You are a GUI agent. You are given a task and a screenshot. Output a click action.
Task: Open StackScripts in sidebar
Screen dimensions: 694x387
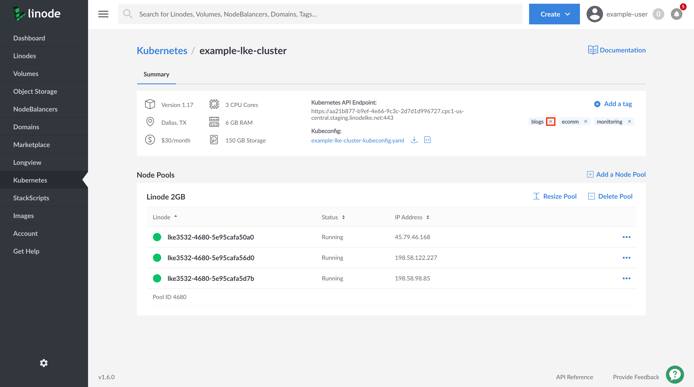coord(31,198)
